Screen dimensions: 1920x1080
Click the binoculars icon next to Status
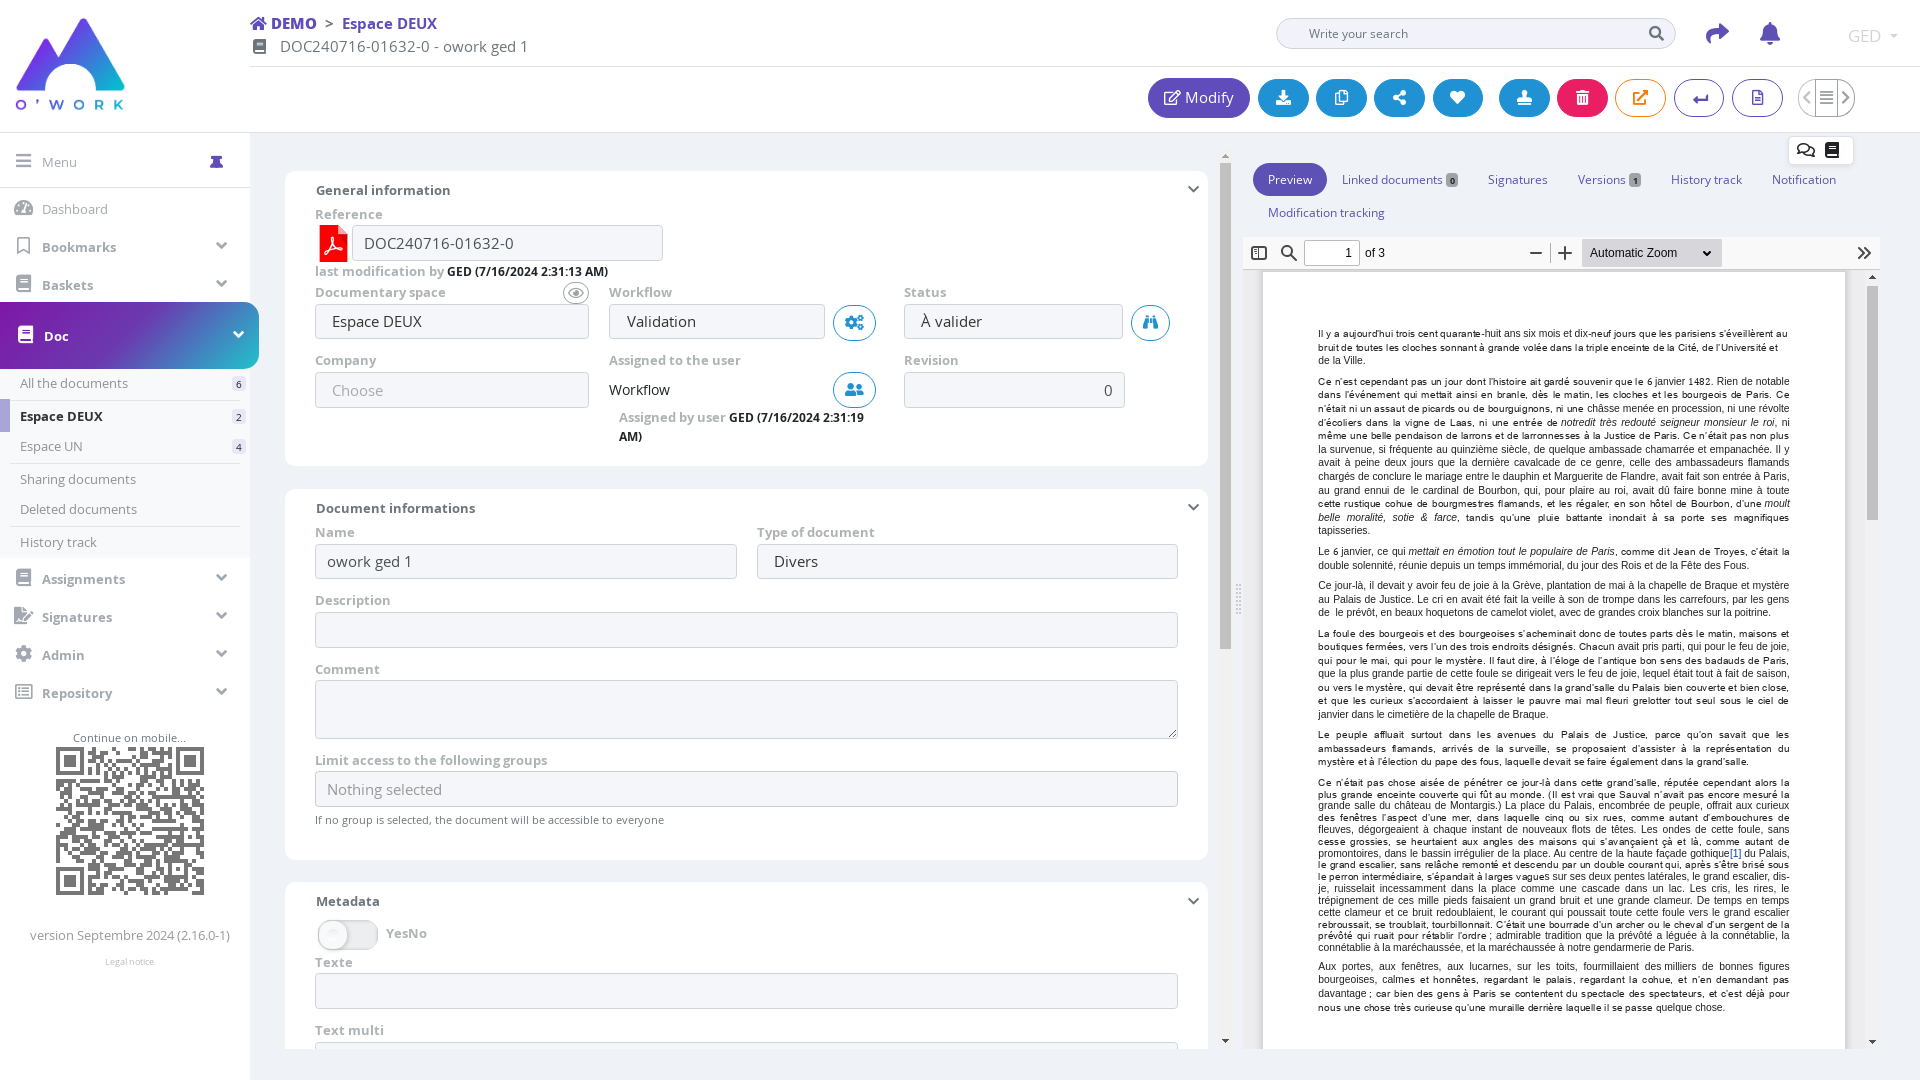click(1150, 323)
